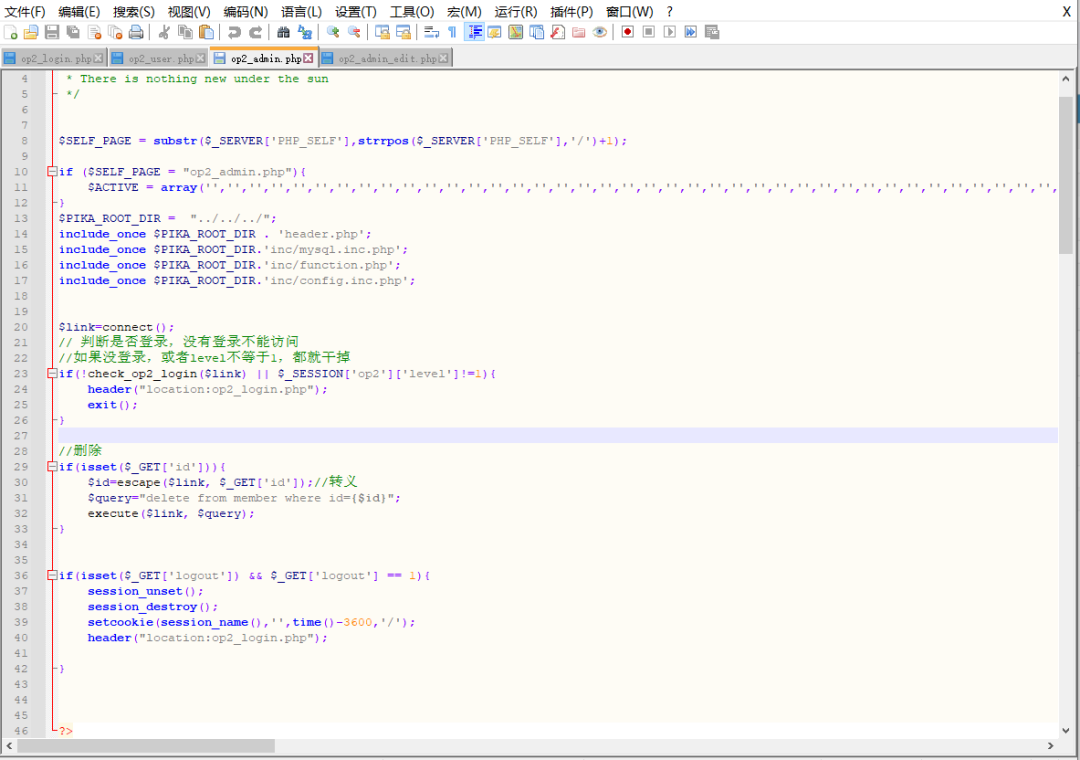Click the Close document toolbar icon
This screenshot has height=760, width=1080.
(x=94, y=32)
